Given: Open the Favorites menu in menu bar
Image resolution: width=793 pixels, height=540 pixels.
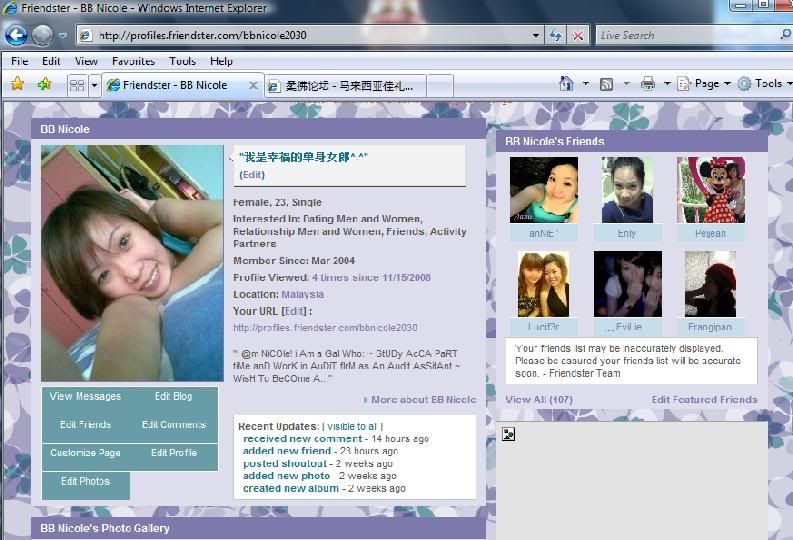Looking at the screenshot, I should pyautogui.click(x=133, y=61).
